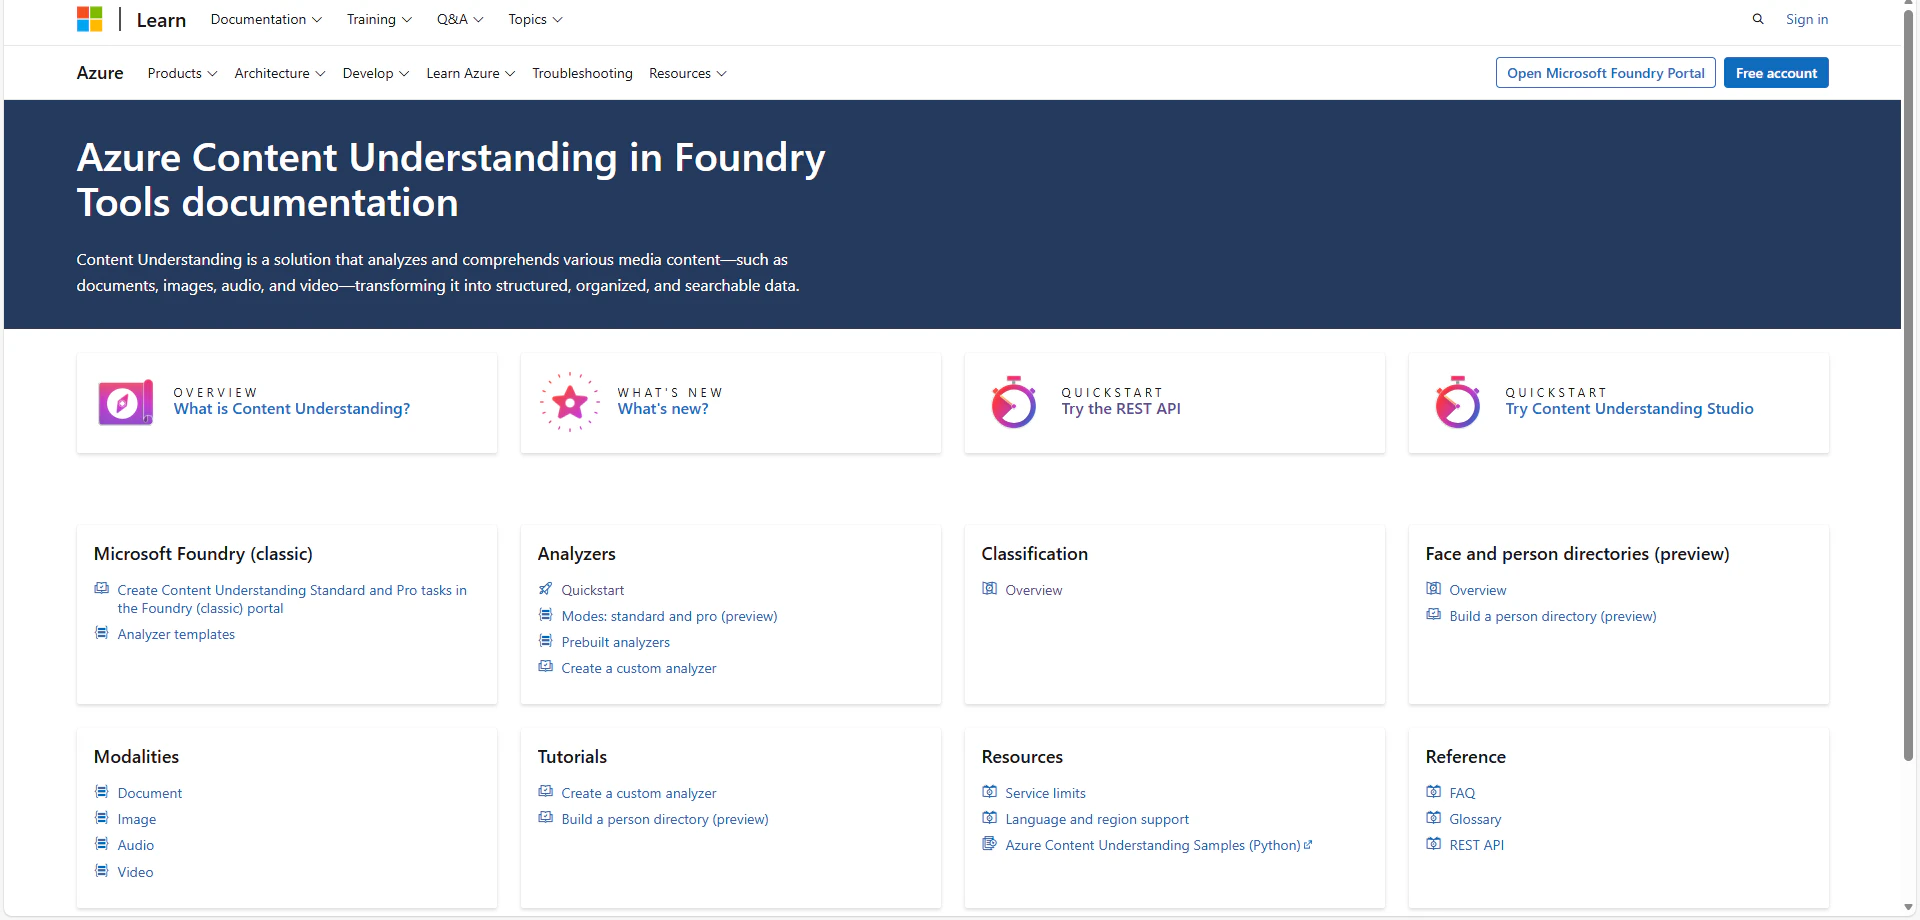Click icon beside Service limits

coord(989,792)
